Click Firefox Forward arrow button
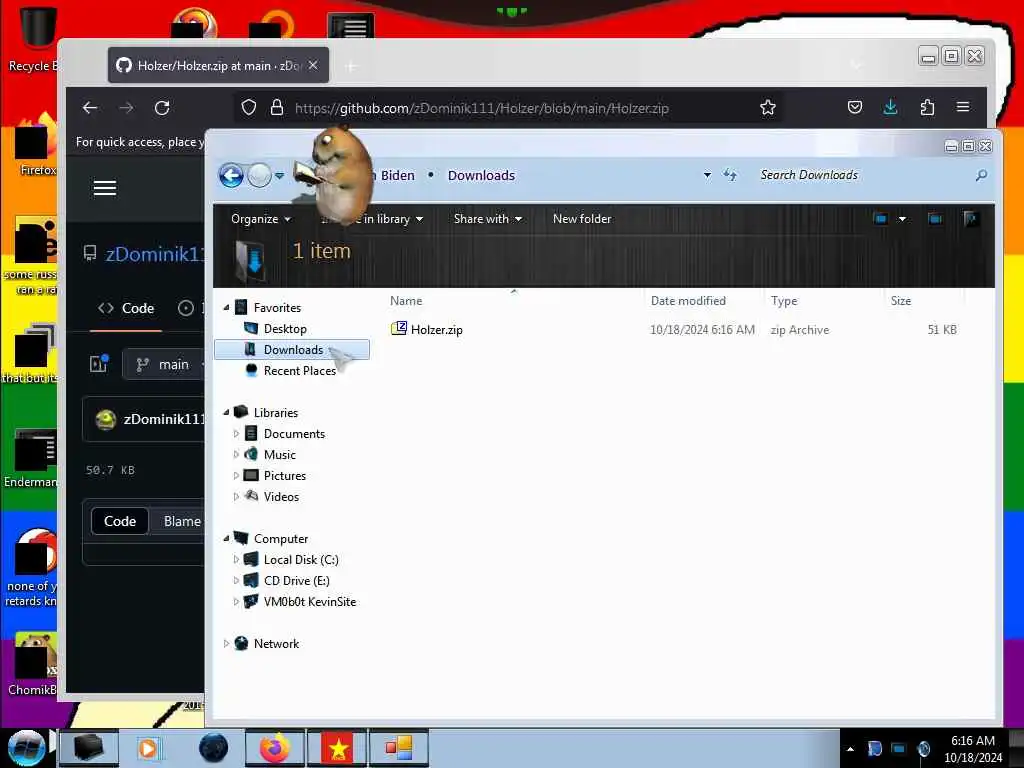 127,108
